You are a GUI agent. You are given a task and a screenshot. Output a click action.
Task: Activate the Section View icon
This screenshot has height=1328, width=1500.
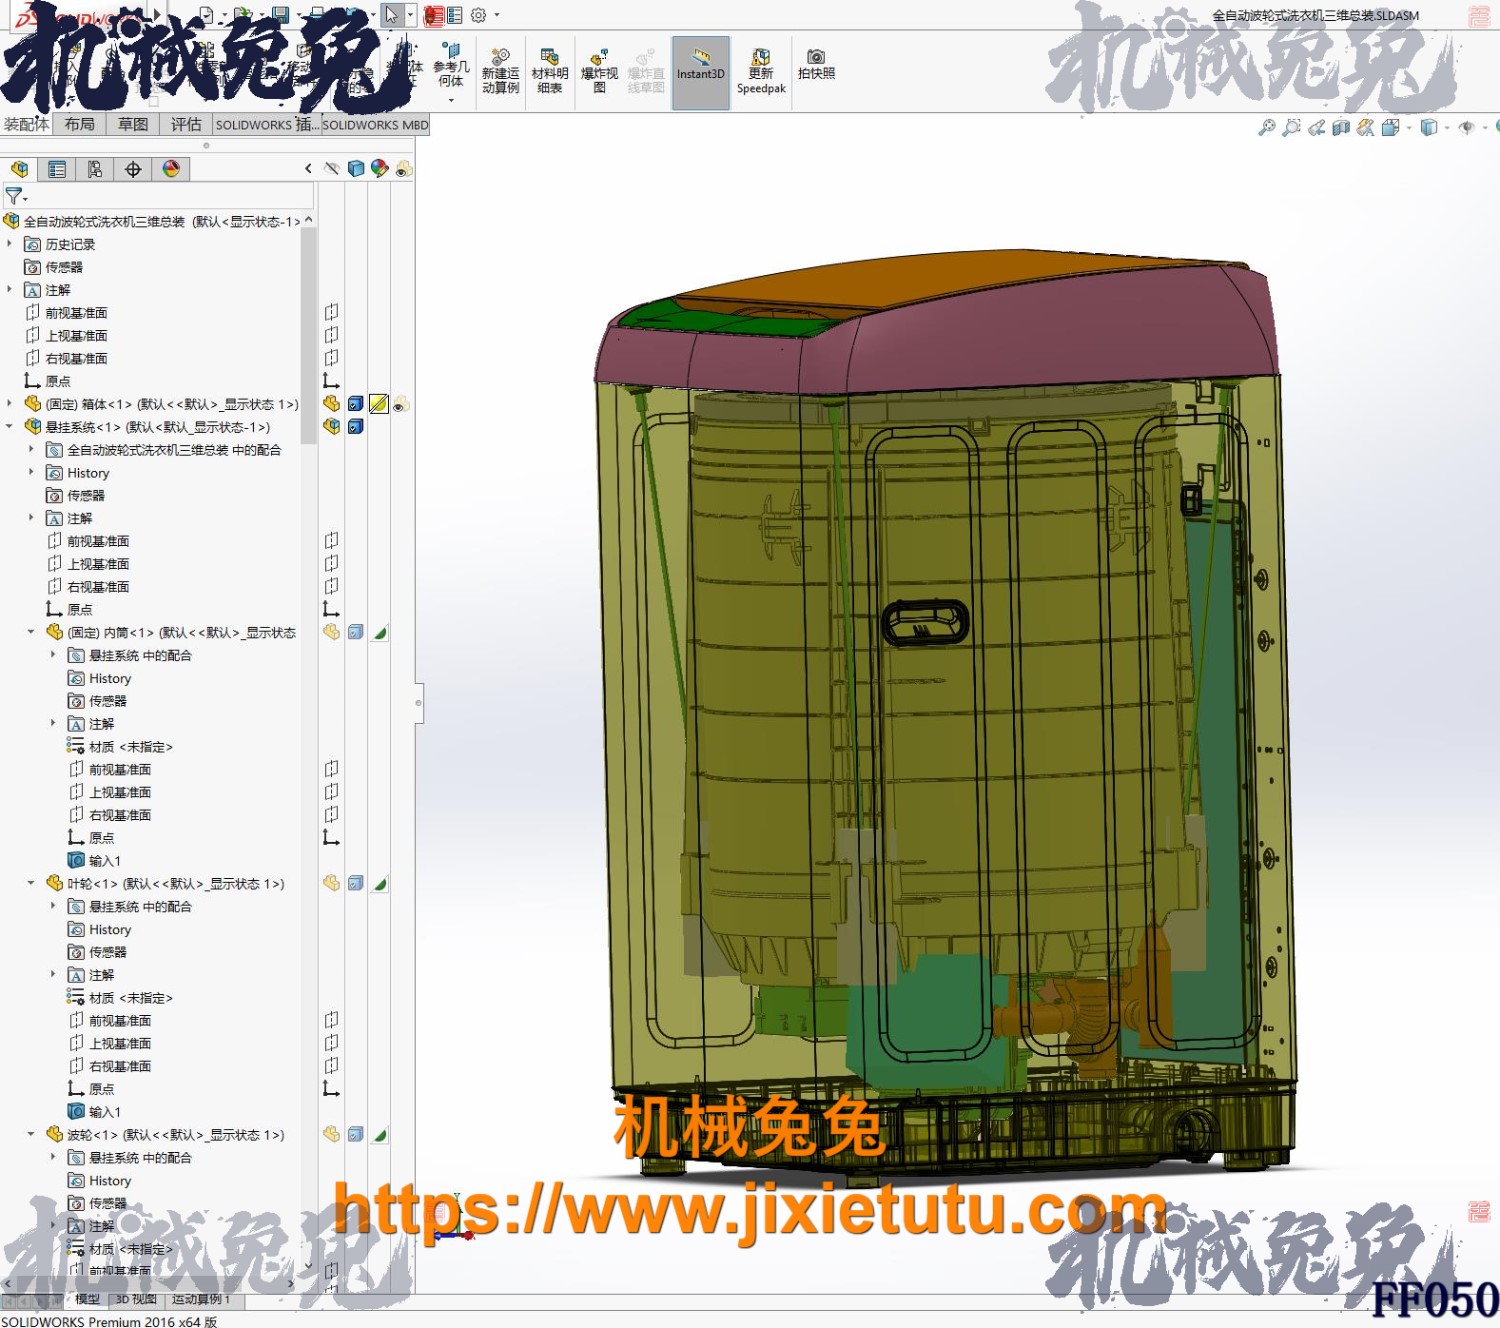[x=1341, y=128]
